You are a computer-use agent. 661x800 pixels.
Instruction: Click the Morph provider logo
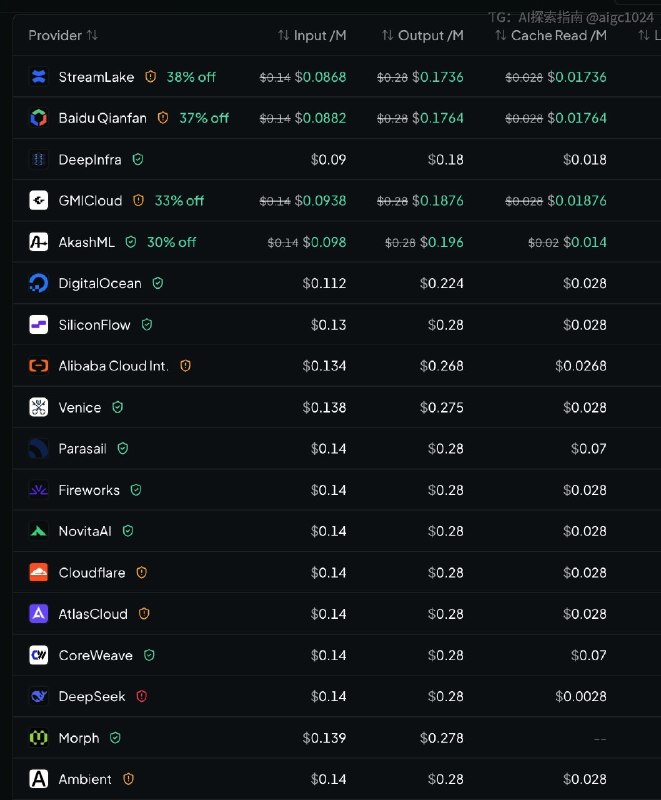tap(39, 738)
